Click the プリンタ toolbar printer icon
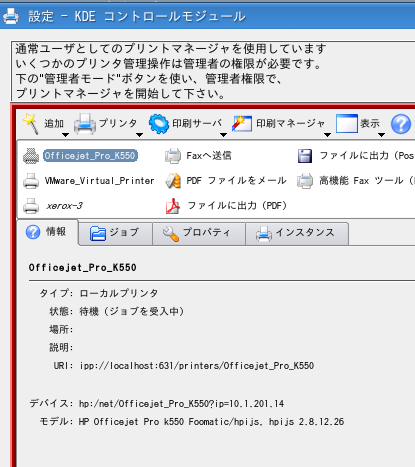This screenshot has width=415, height=467. [x=85, y=124]
